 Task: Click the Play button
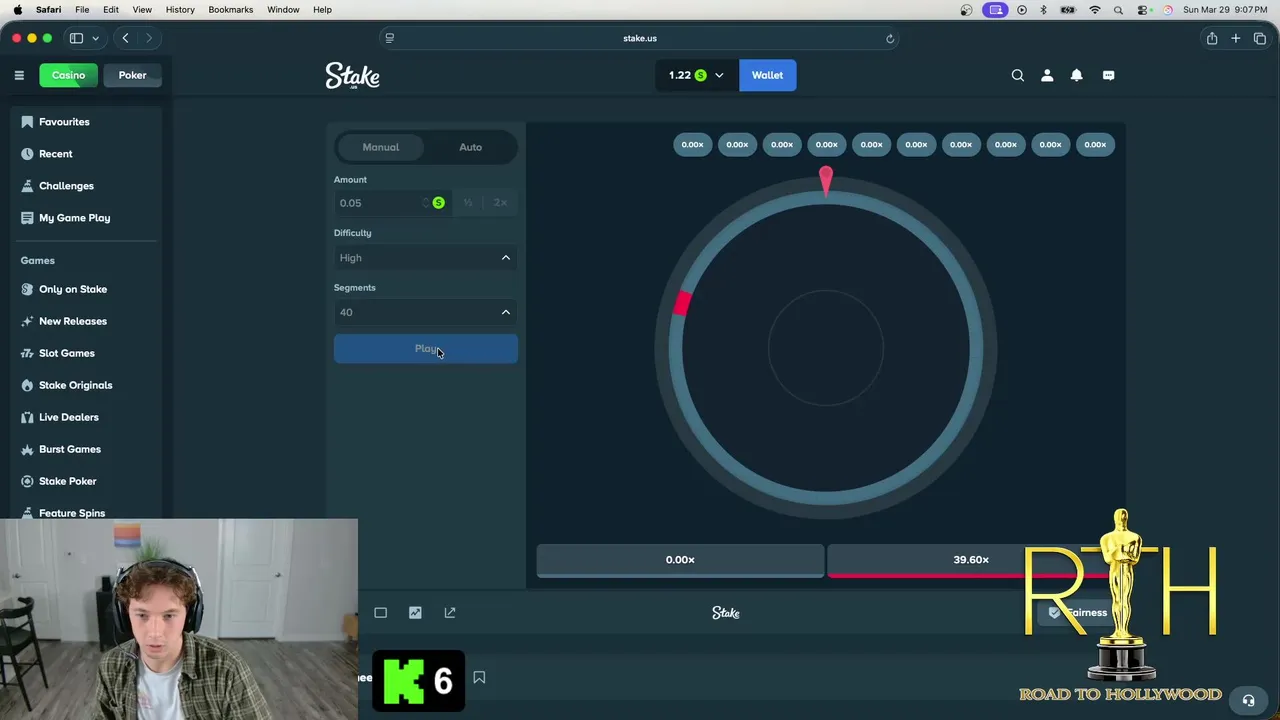(425, 349)
